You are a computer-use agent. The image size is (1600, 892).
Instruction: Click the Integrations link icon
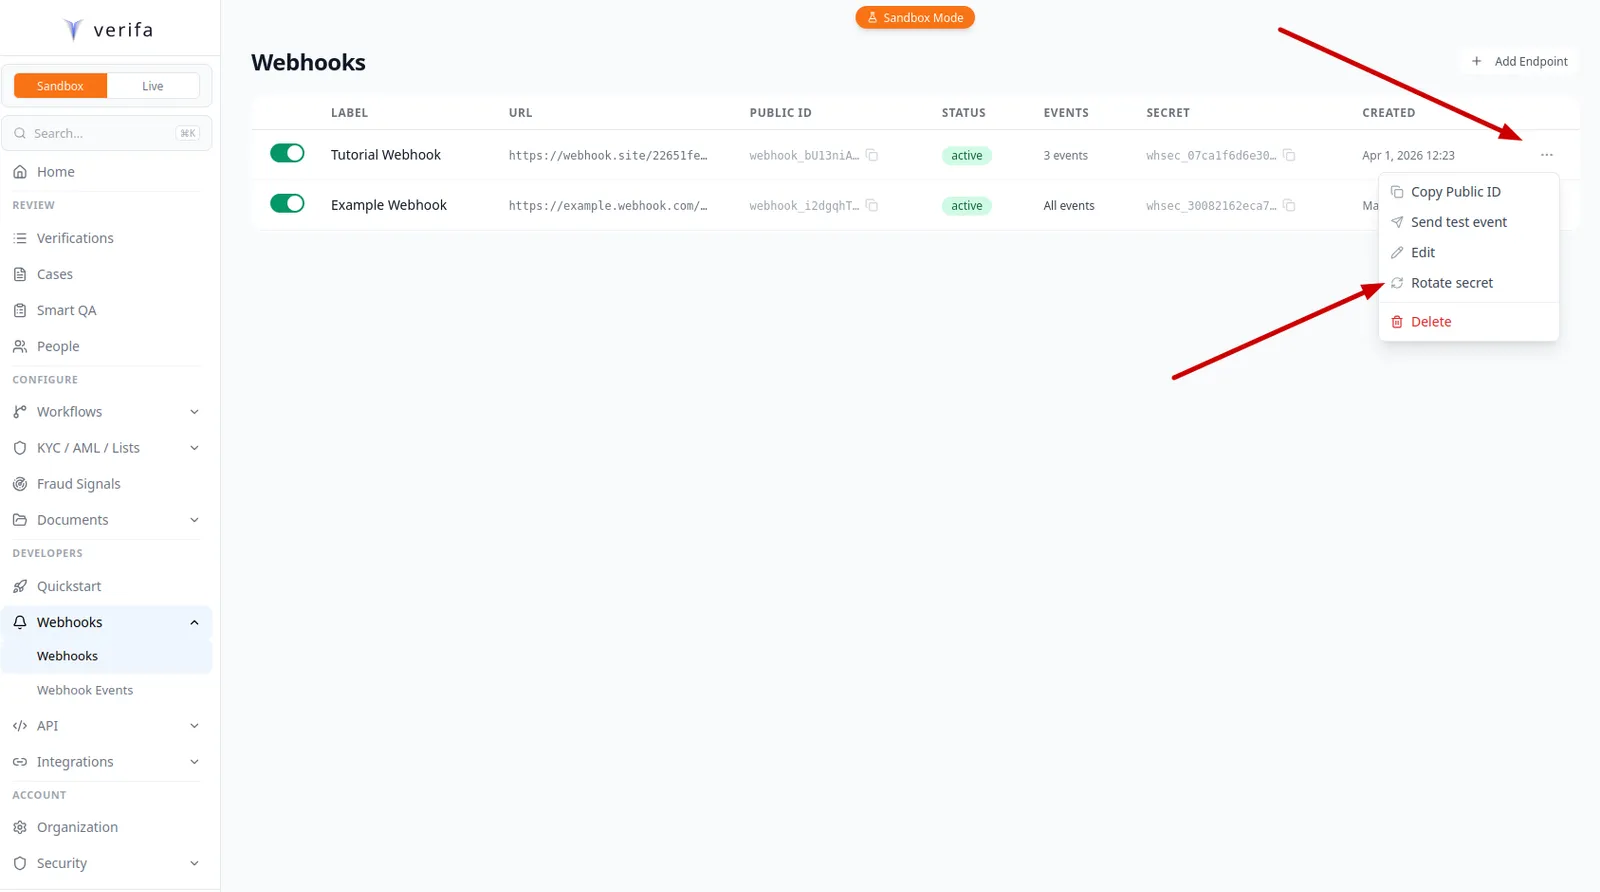20,762
